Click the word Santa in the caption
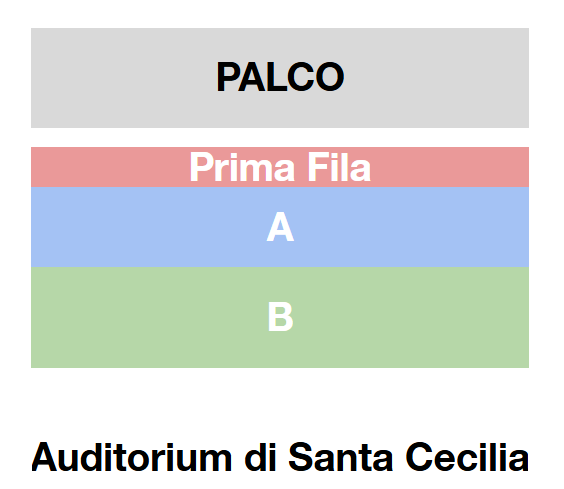The width and height of the screenshot is (564, 489). pyautogui.click(x=340, y=457)
